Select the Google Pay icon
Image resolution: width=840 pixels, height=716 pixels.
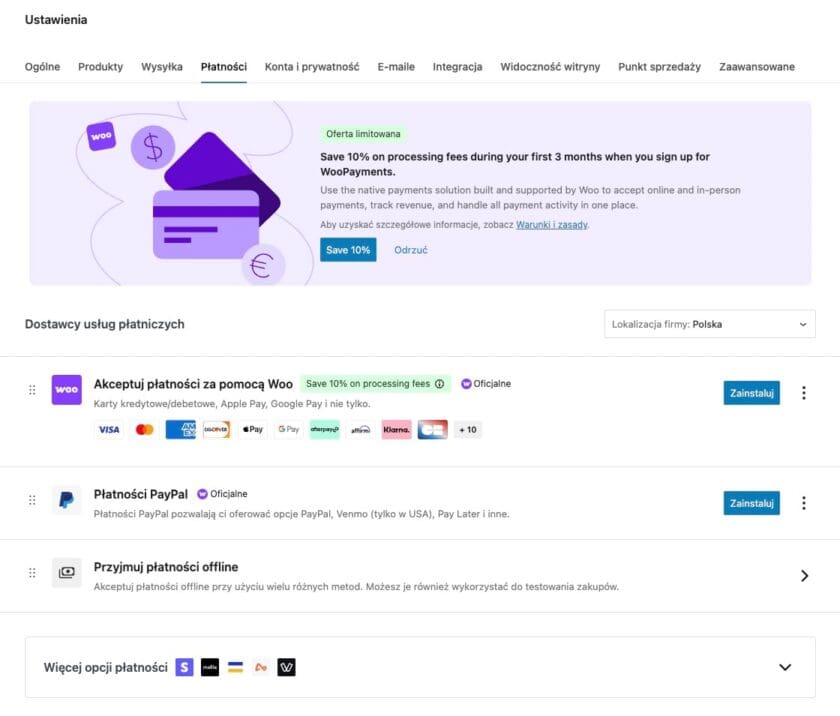pos(287,429)
